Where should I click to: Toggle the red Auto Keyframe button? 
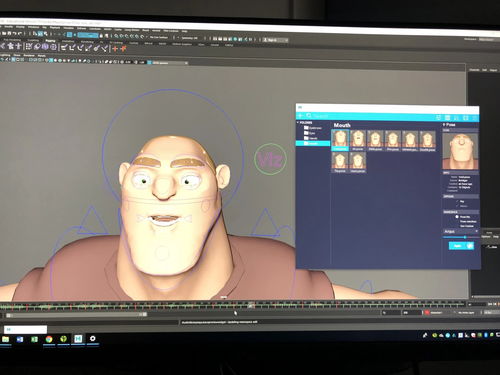pos(427,313)
